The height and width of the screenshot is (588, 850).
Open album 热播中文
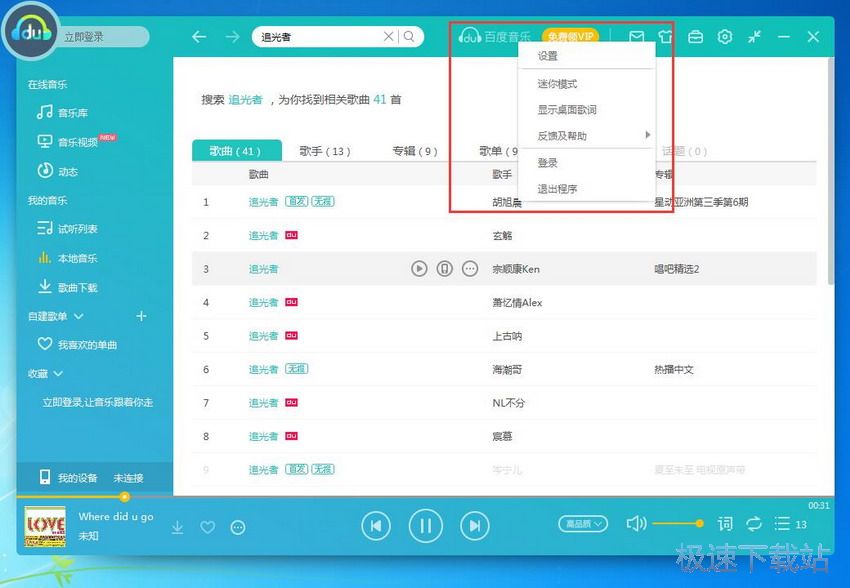674,370
